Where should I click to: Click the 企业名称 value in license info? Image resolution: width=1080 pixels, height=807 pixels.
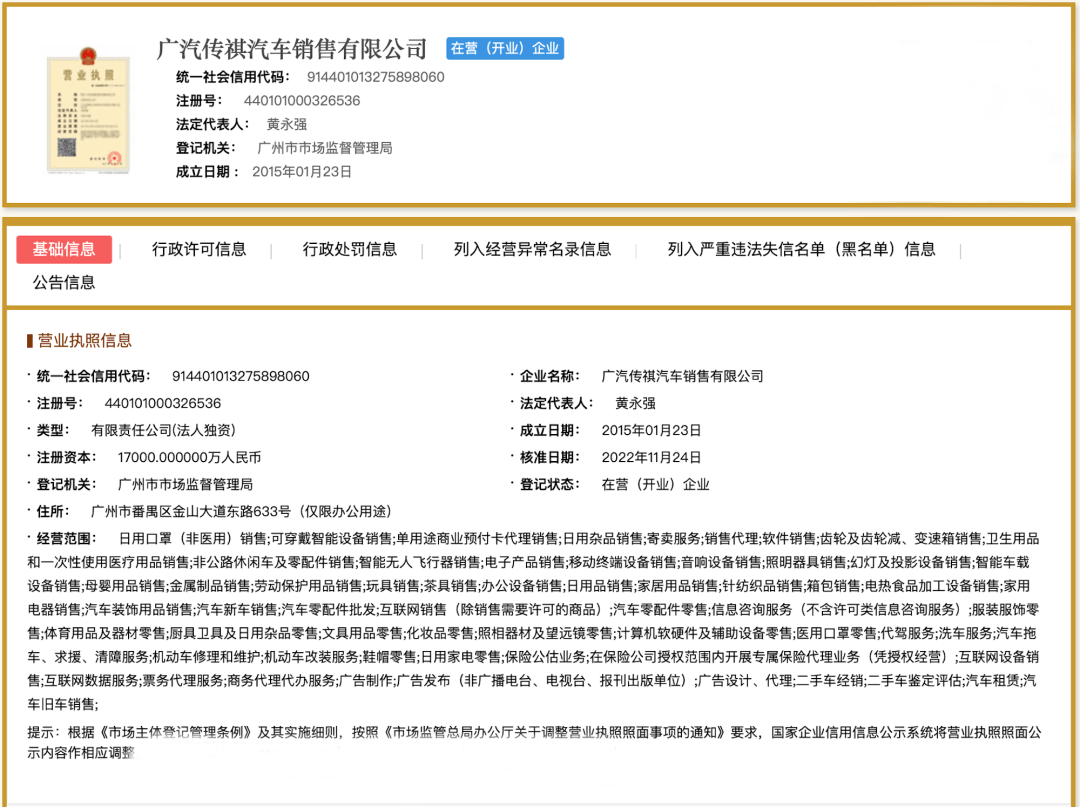tap(682, 376)
